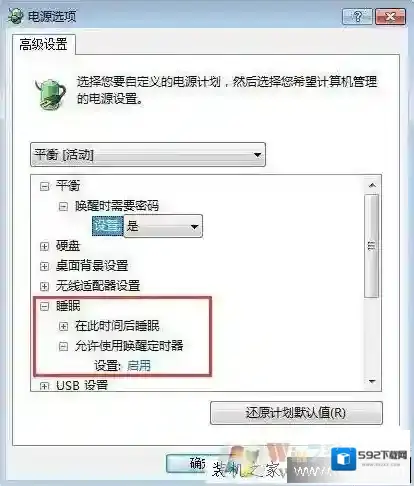Expand the 桌面背景设置 node
Image resolution: width=414 pixels, height=486 pixels.
click(x=44, y=266)
